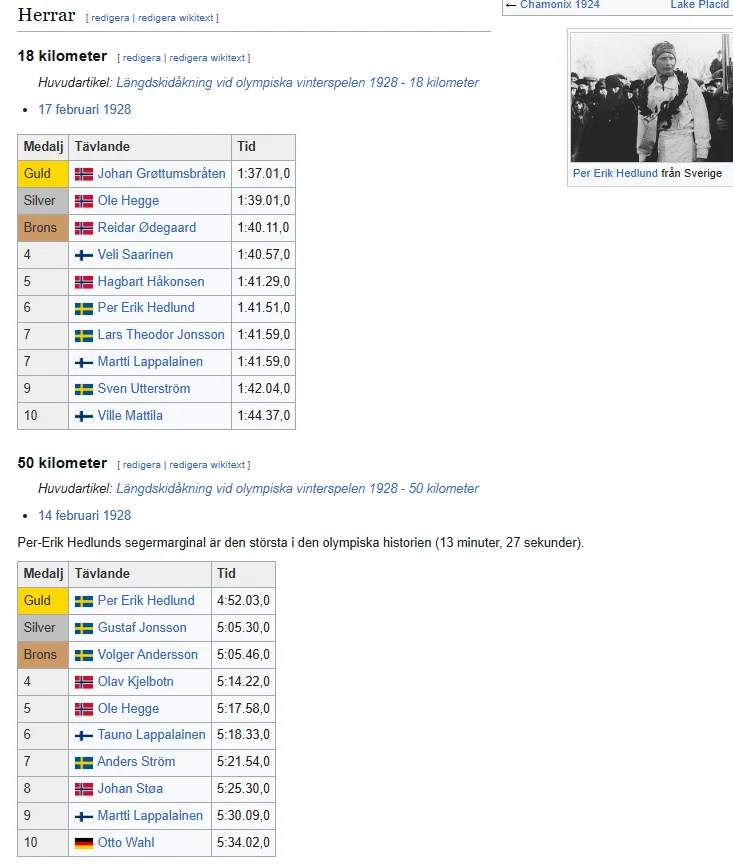
Task: Open Sven Utterström's page
Action: pyautogui.click(x=144, y=389)
